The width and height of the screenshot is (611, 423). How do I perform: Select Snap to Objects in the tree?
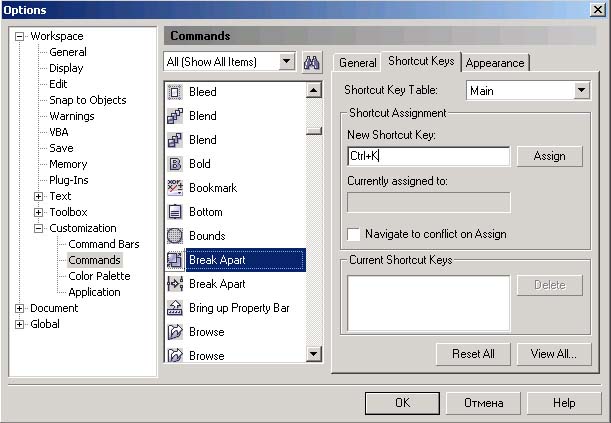88,100
